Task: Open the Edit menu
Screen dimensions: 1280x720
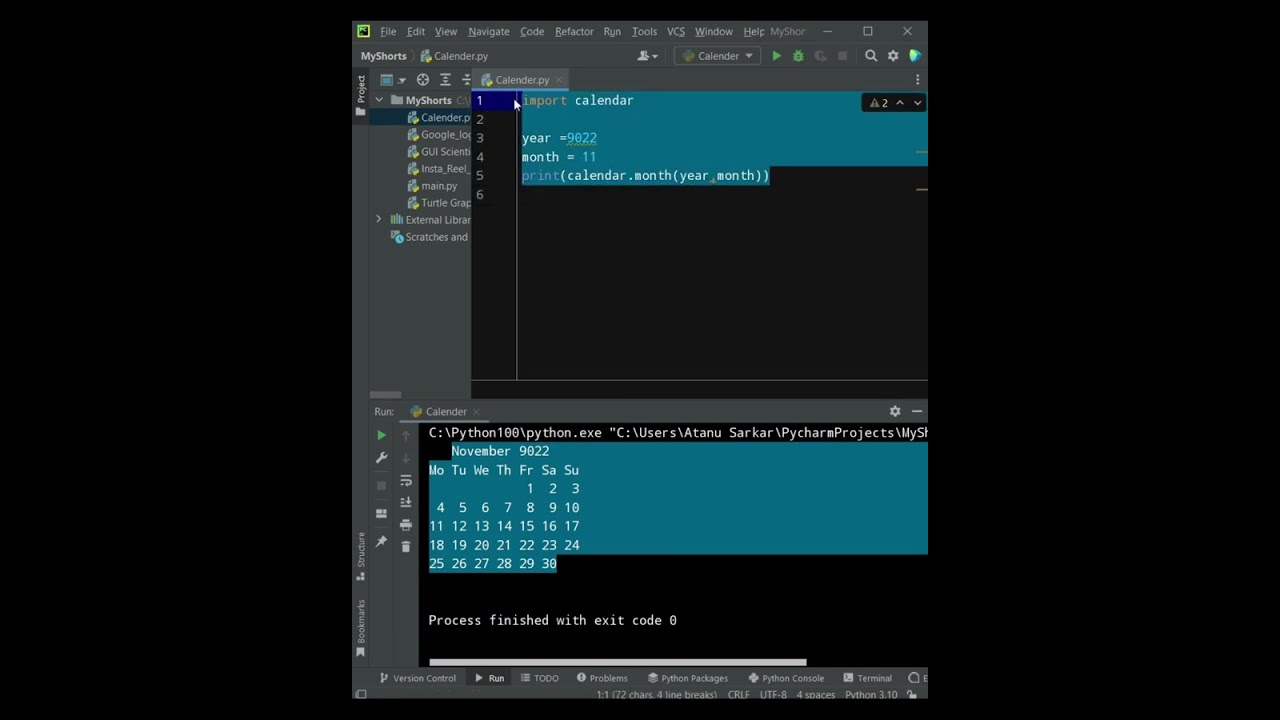Action: click(416, 32)
